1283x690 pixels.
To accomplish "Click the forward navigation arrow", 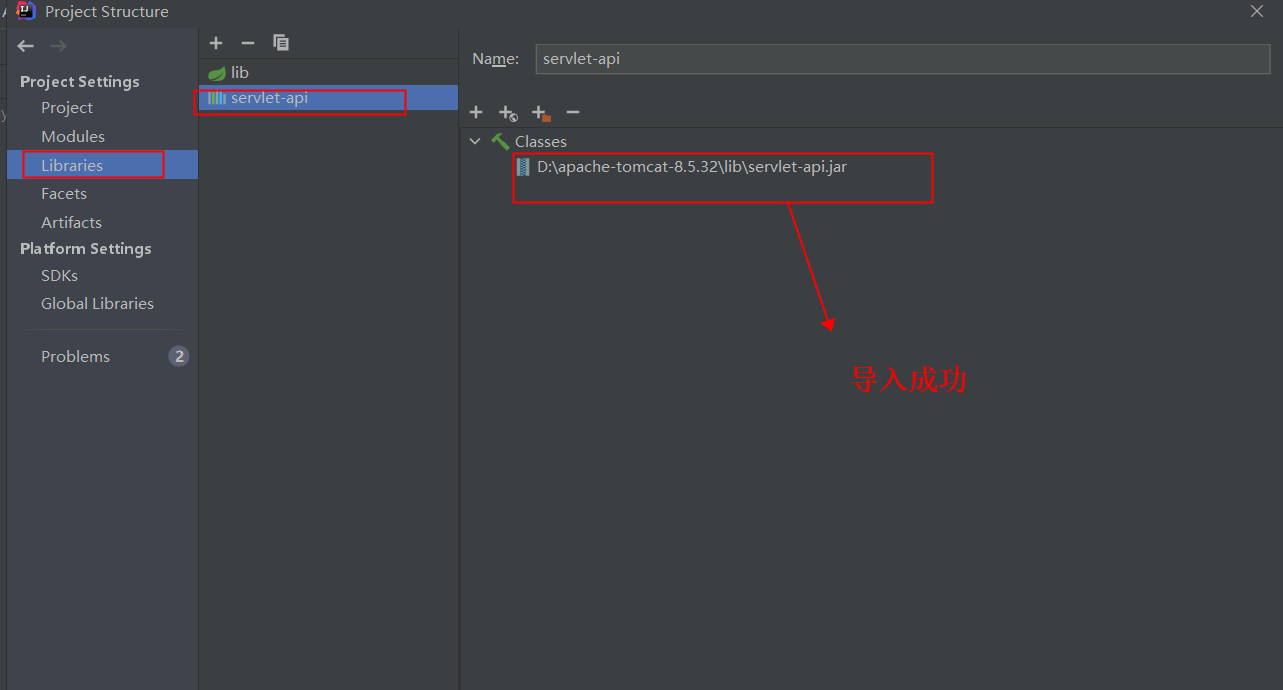I will coord(58,46).
